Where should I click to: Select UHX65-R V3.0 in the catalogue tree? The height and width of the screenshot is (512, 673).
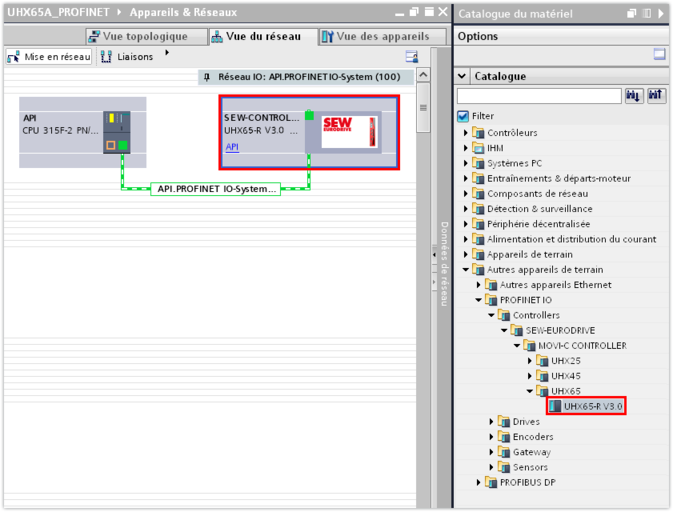[592, 406]
